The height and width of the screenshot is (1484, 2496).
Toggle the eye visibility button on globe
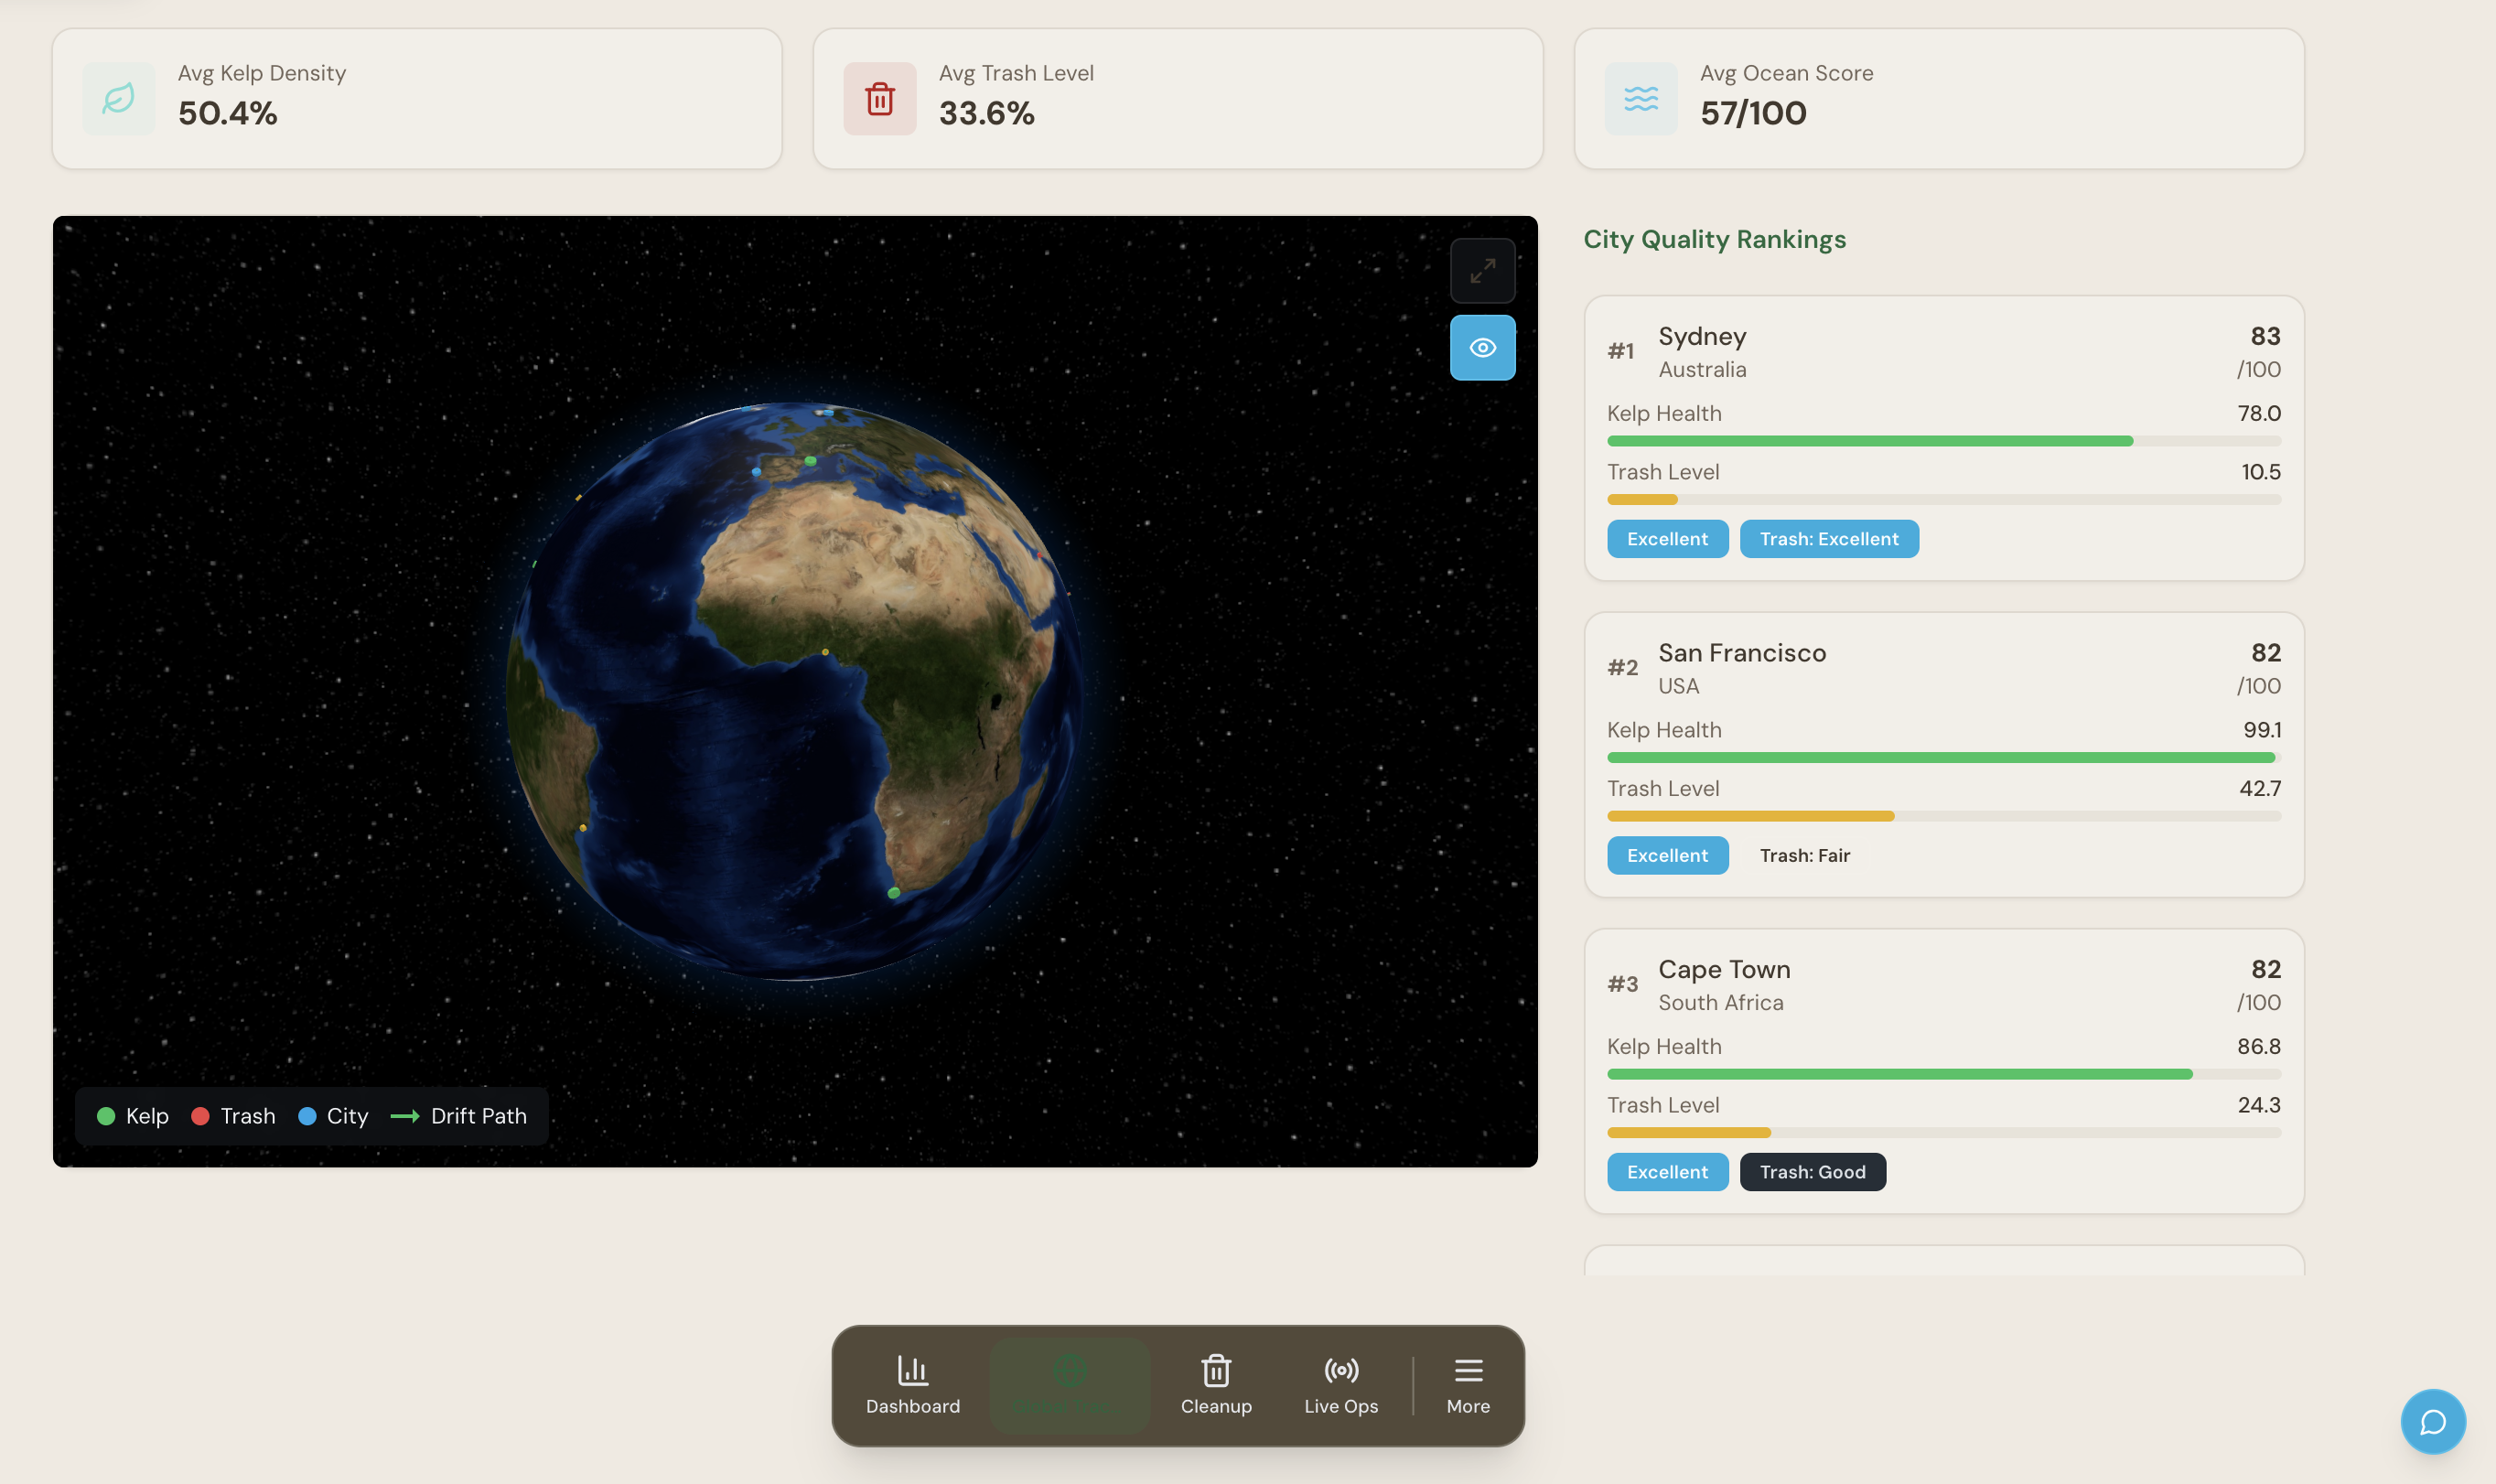tap(1482, 348)
